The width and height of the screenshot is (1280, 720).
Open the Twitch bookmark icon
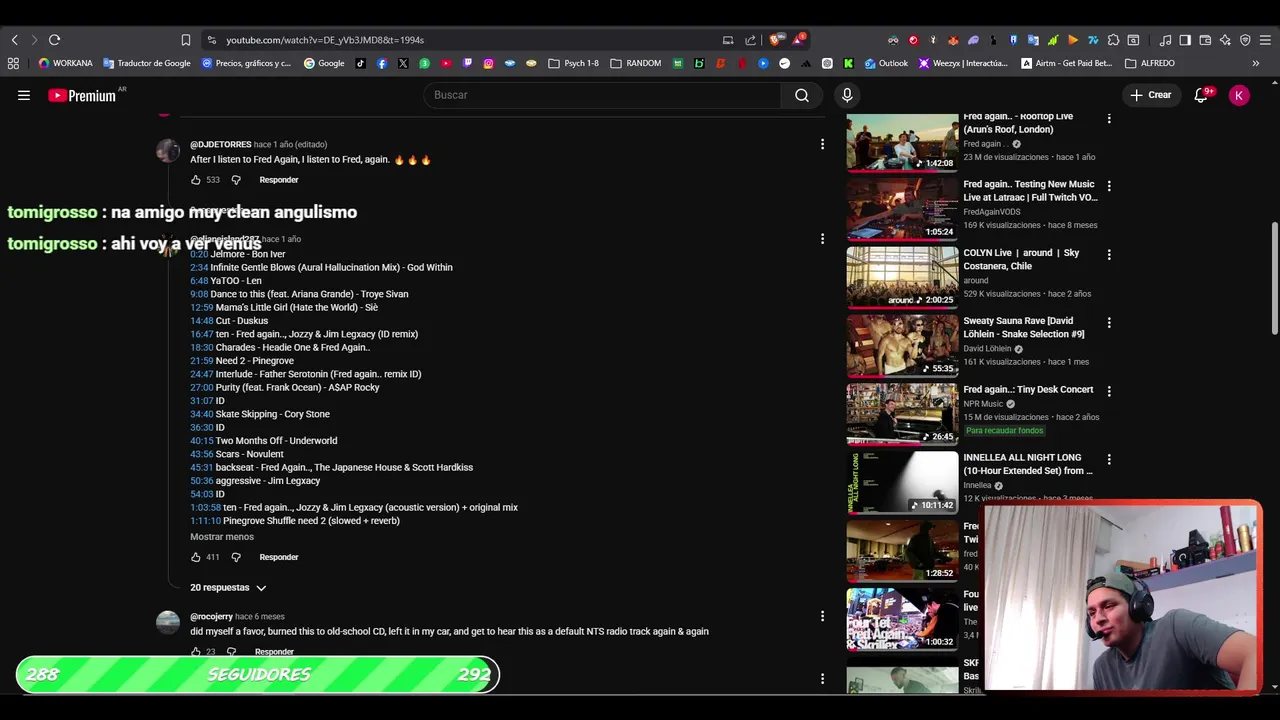pos(467,63)
